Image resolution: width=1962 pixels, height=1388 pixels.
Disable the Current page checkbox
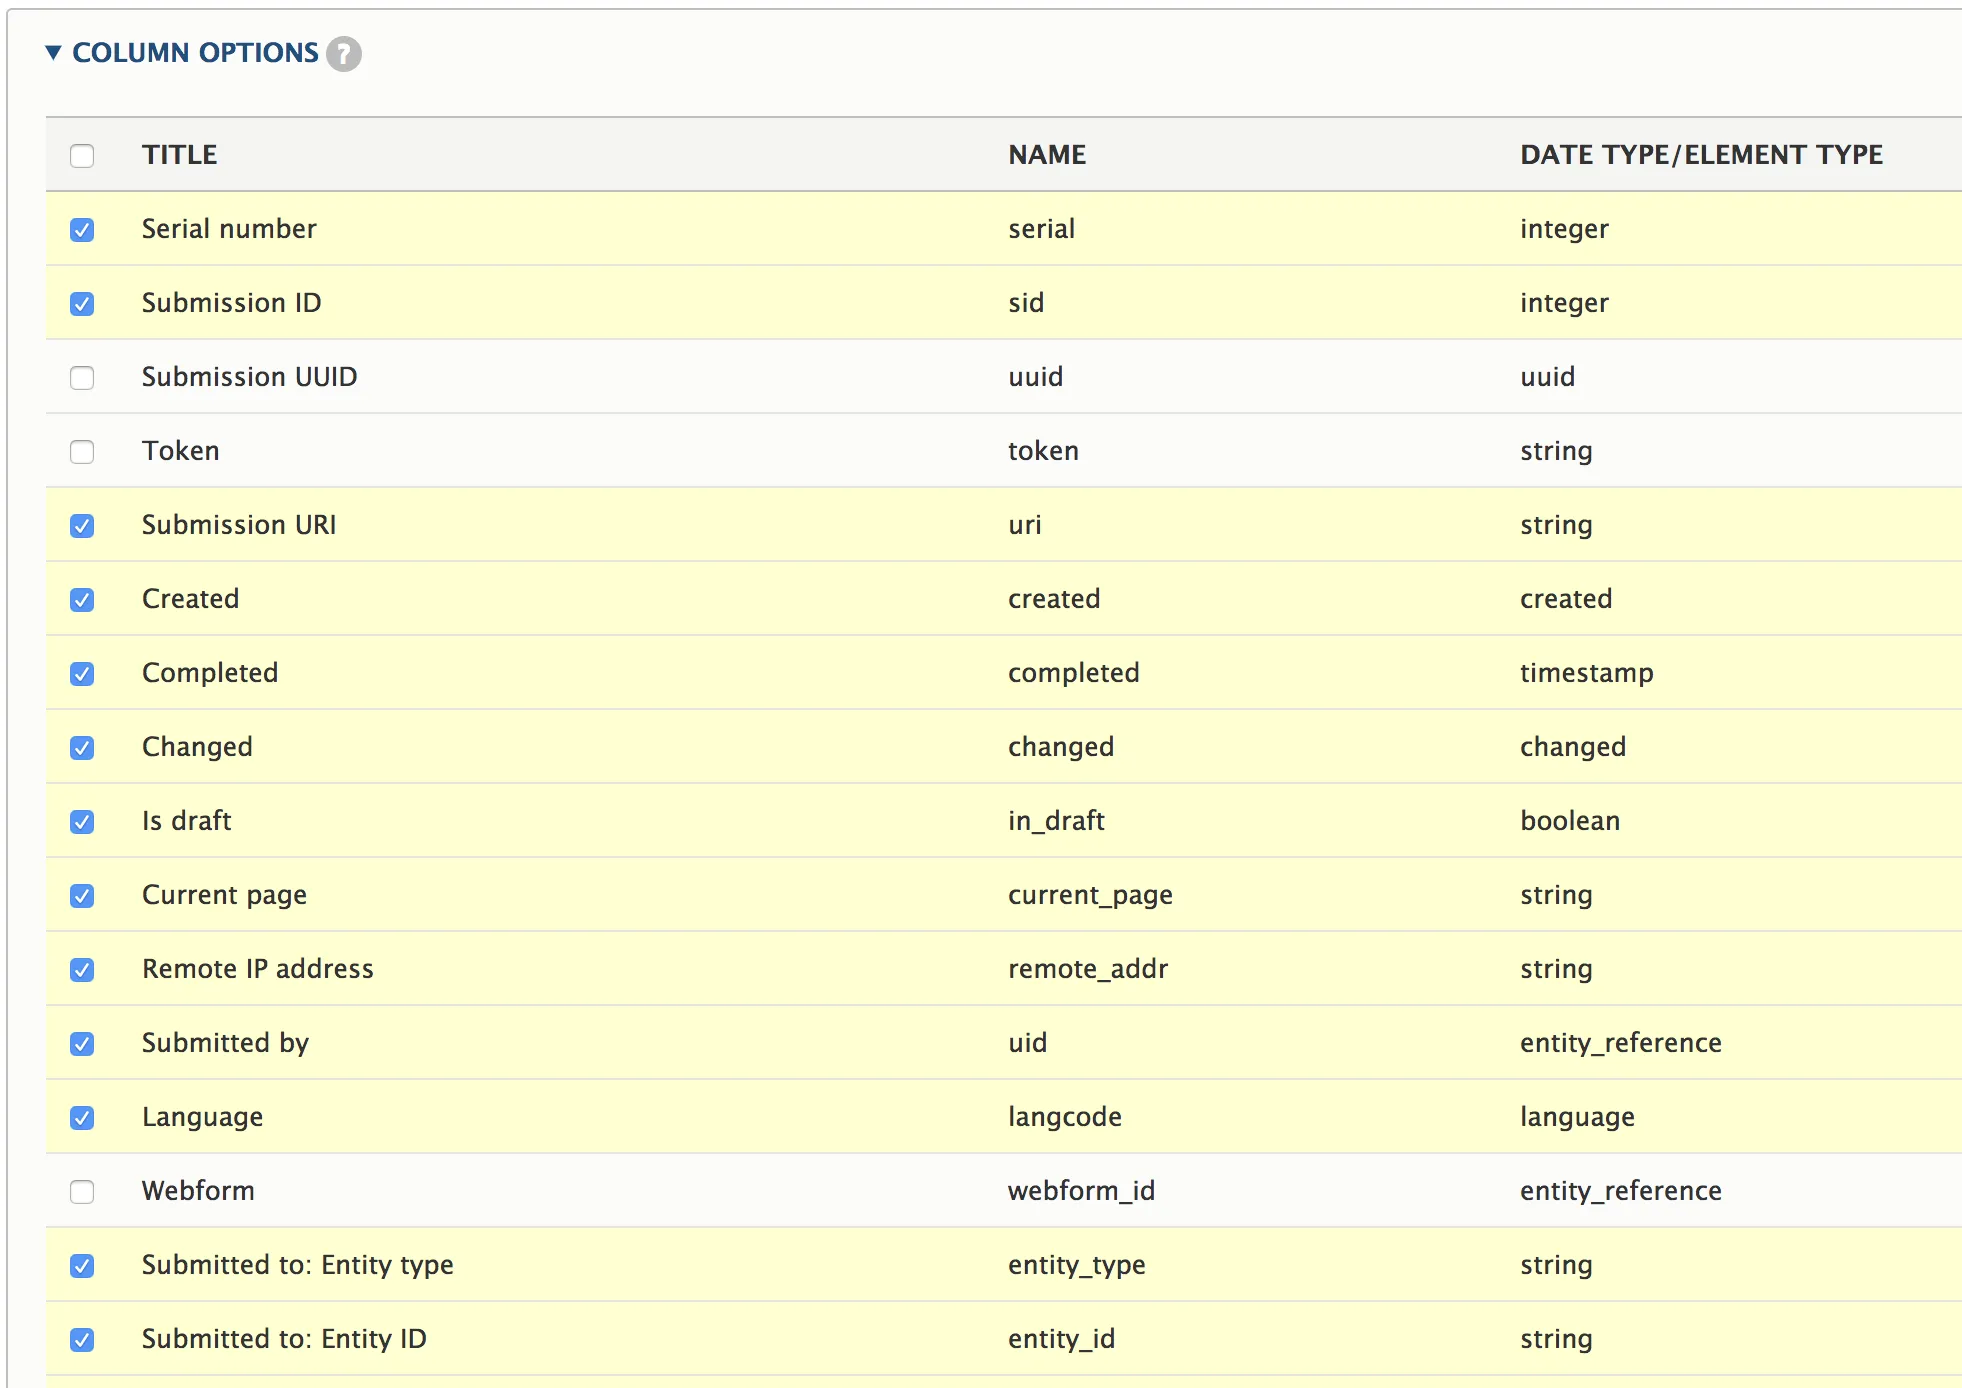pyautogui.click(x=82, y=896)
